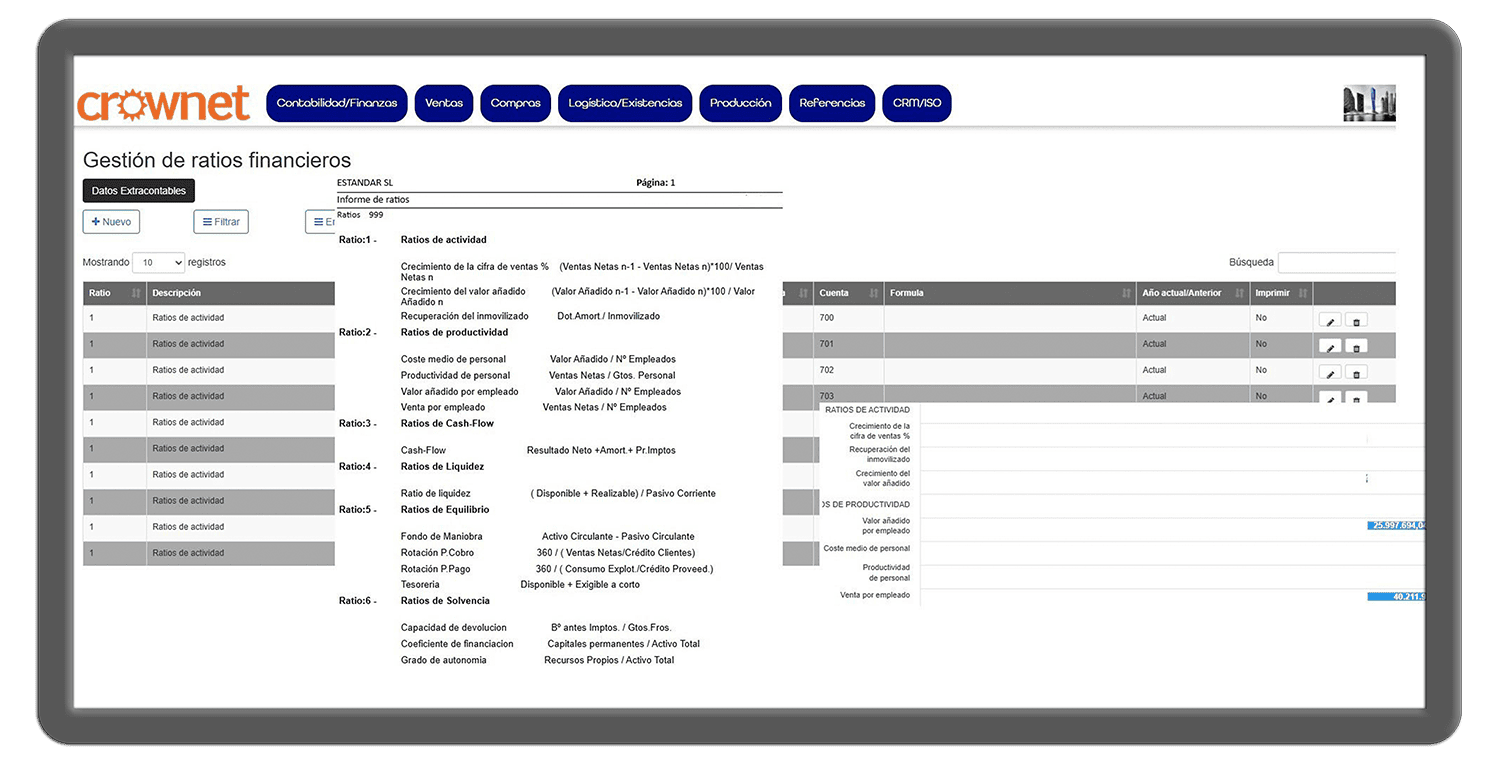Sort by Imprimir column sort icon
This screenshot has width=1500, height=763.
[x=1300, y=293]
